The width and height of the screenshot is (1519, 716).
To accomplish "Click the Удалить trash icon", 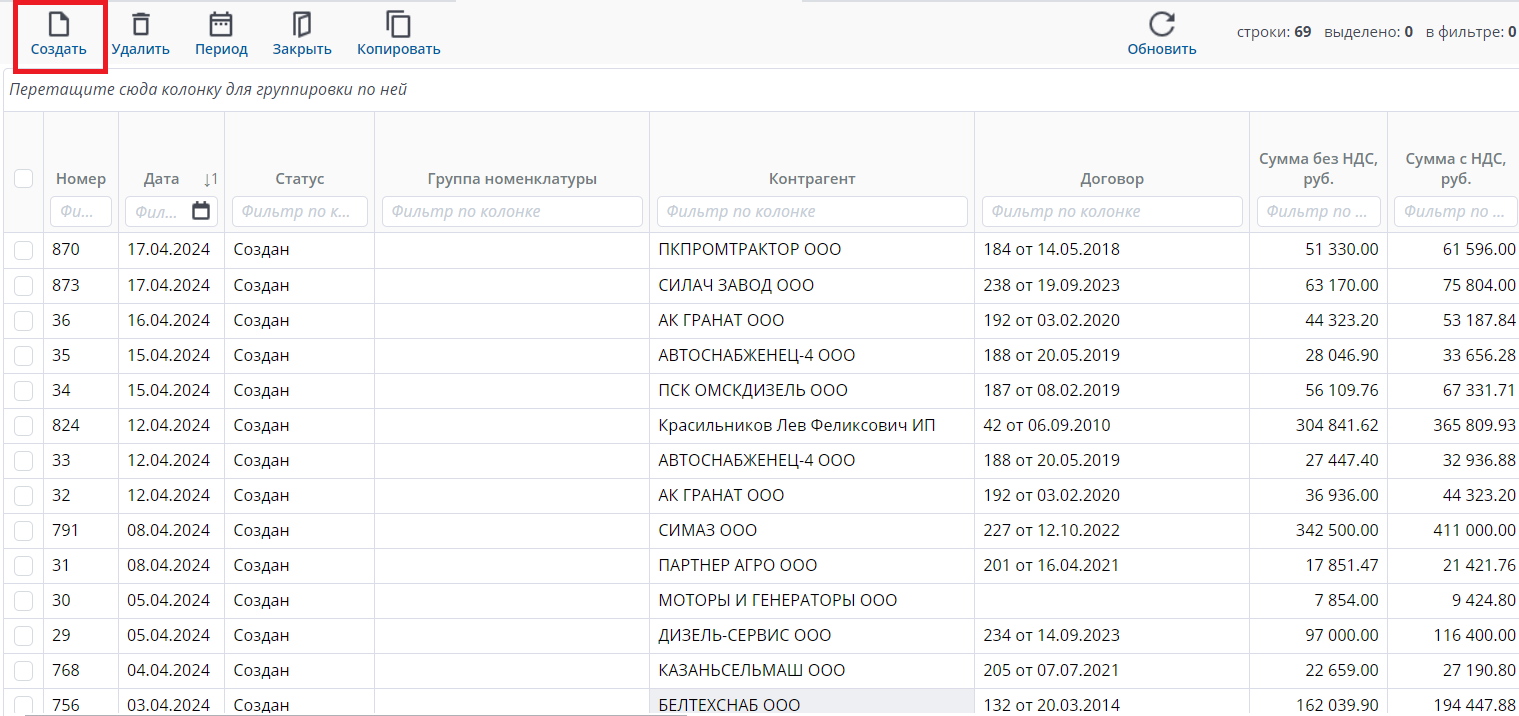I will (141, 26).
